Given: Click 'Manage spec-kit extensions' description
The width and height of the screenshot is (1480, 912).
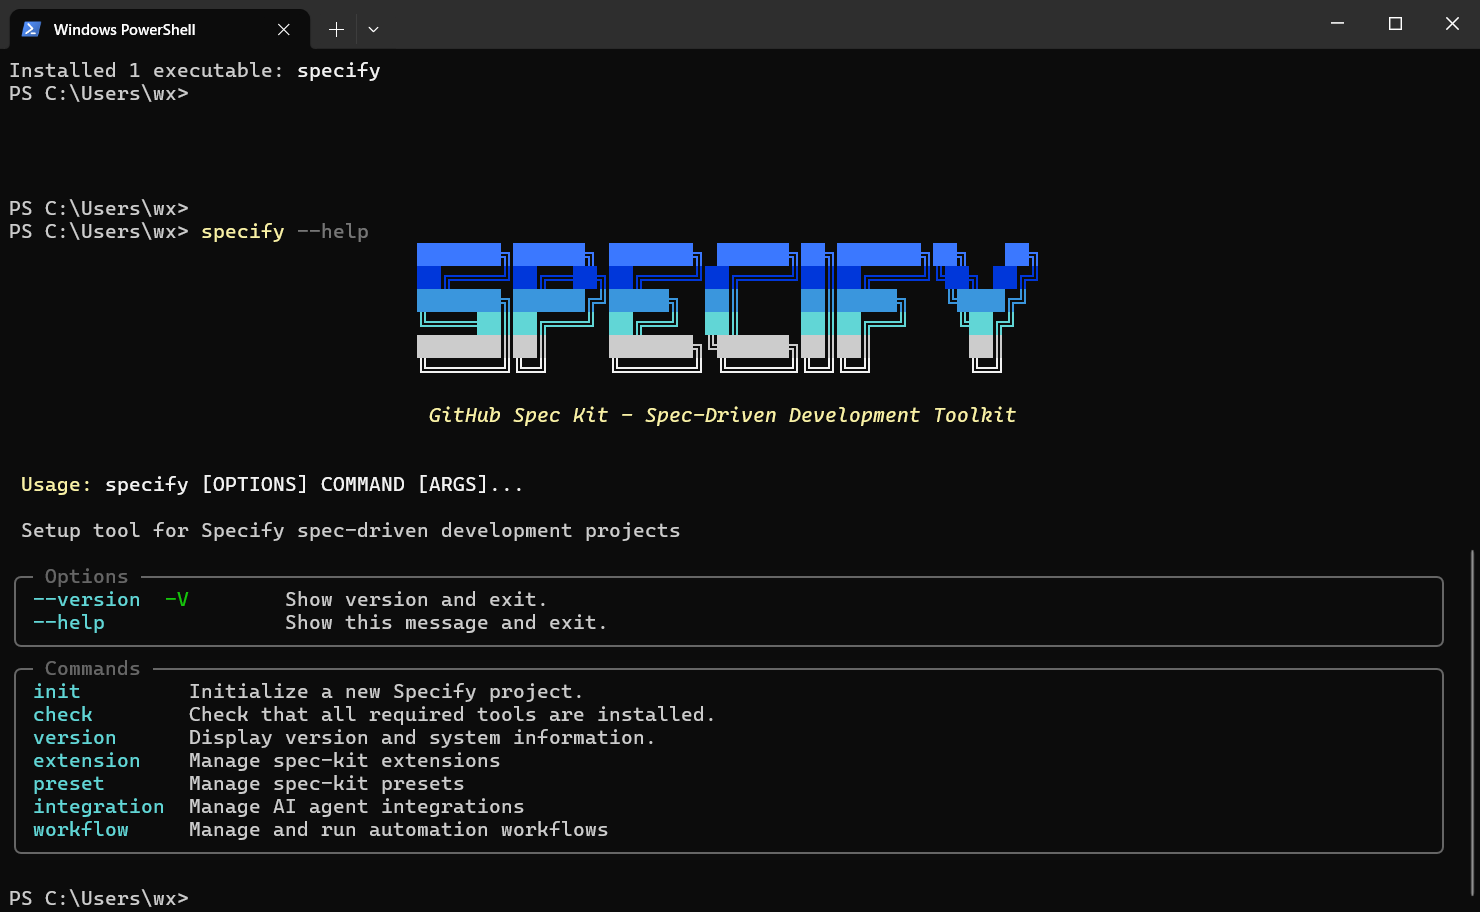Looking at the screenshot, I should pyautogui.click(x=344, y=760).
